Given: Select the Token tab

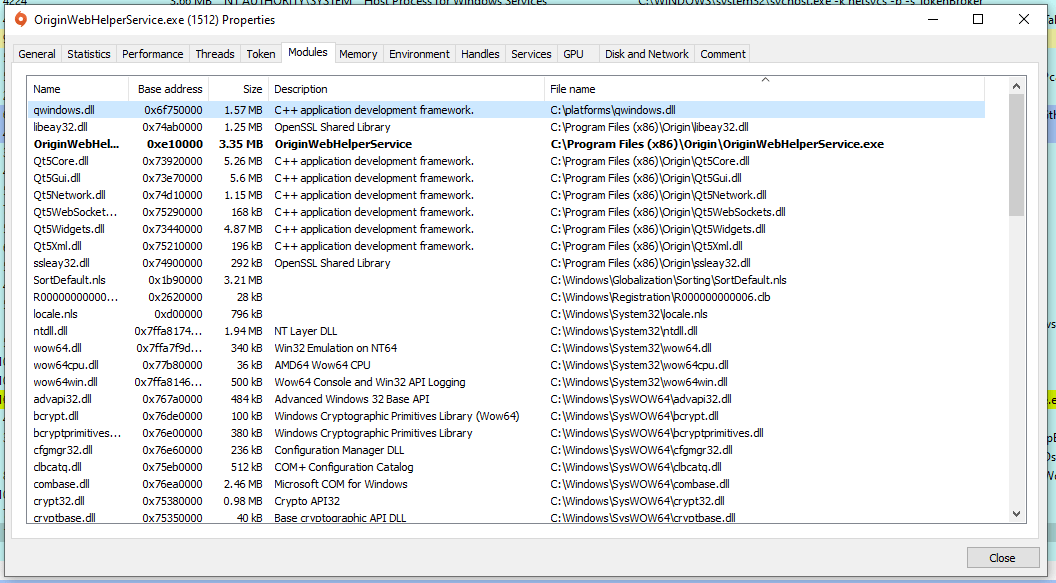Looking at the screenshot, I should click(261, 54).
